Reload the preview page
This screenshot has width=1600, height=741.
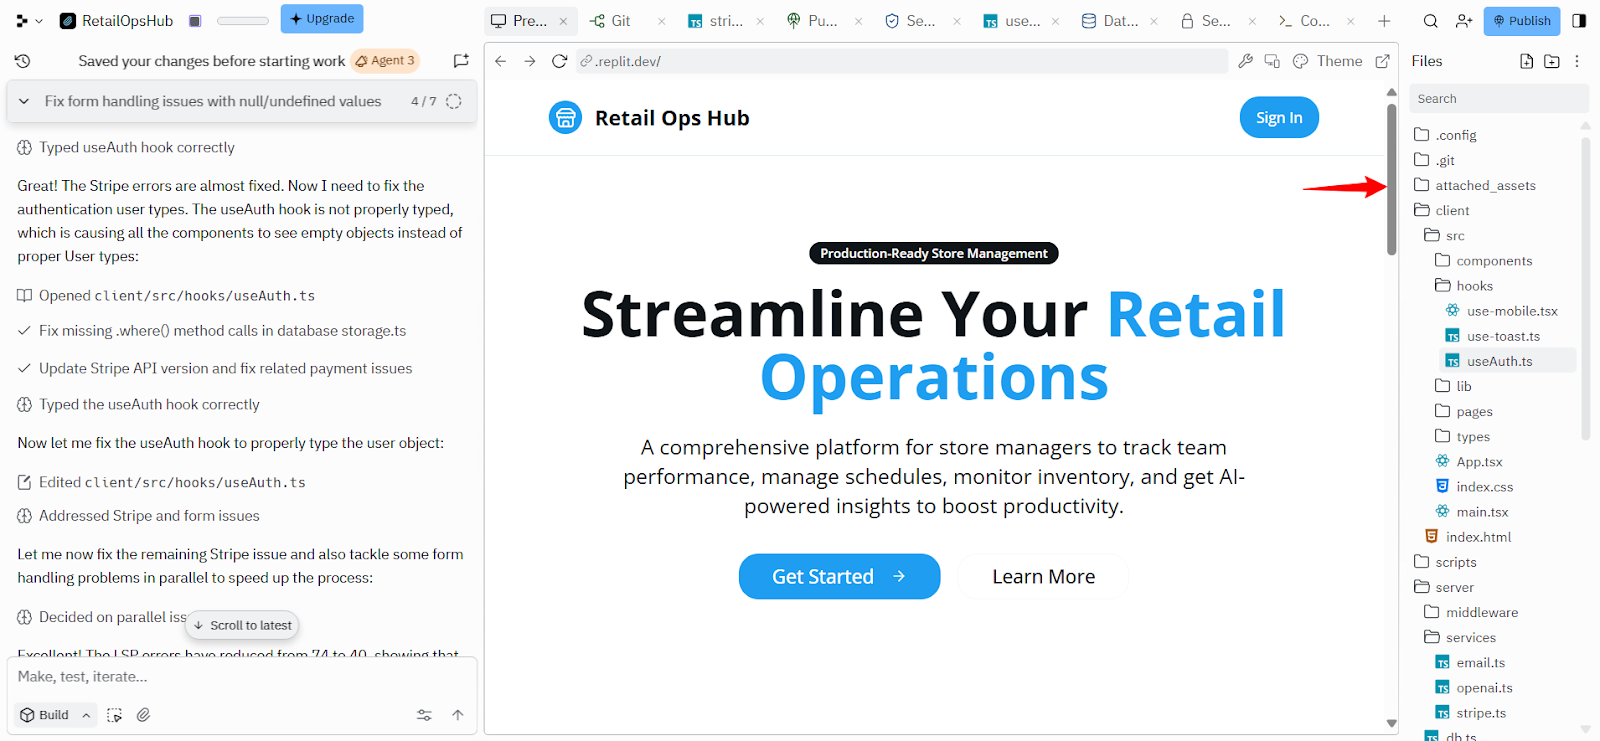[x=560, y=61]
